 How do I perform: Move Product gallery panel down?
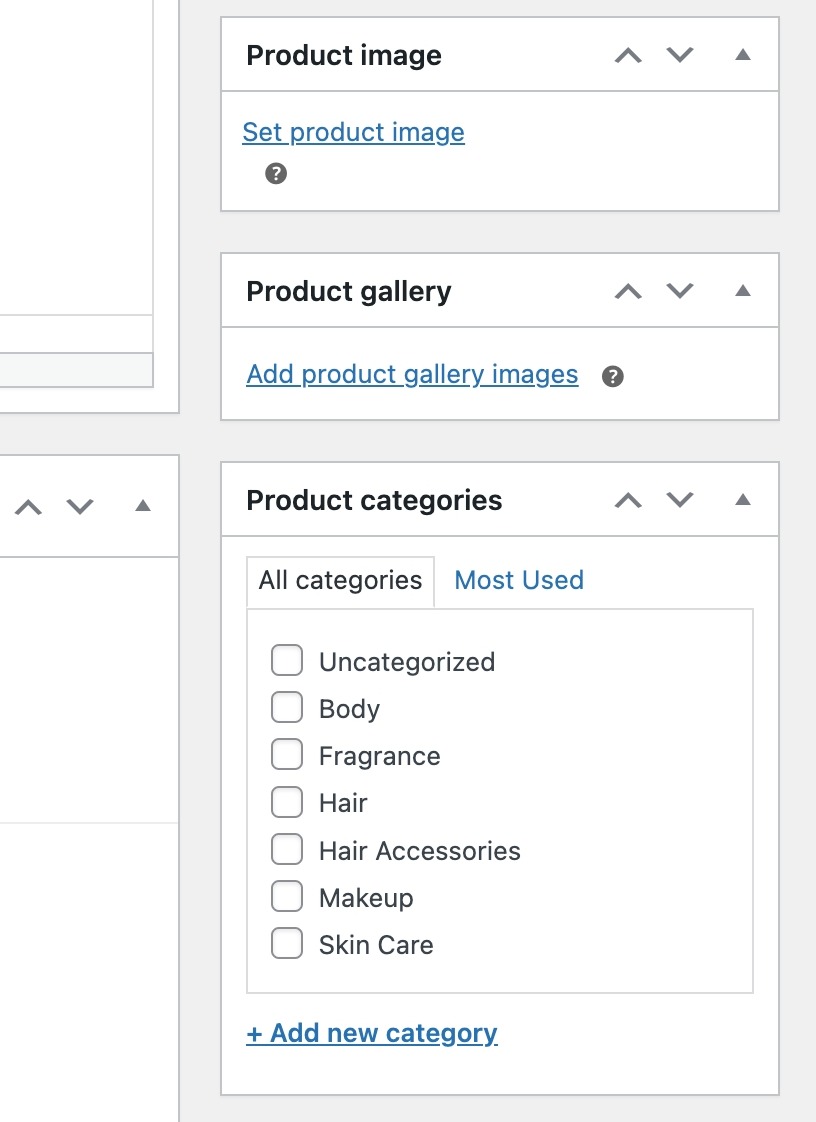pos(680,292)
